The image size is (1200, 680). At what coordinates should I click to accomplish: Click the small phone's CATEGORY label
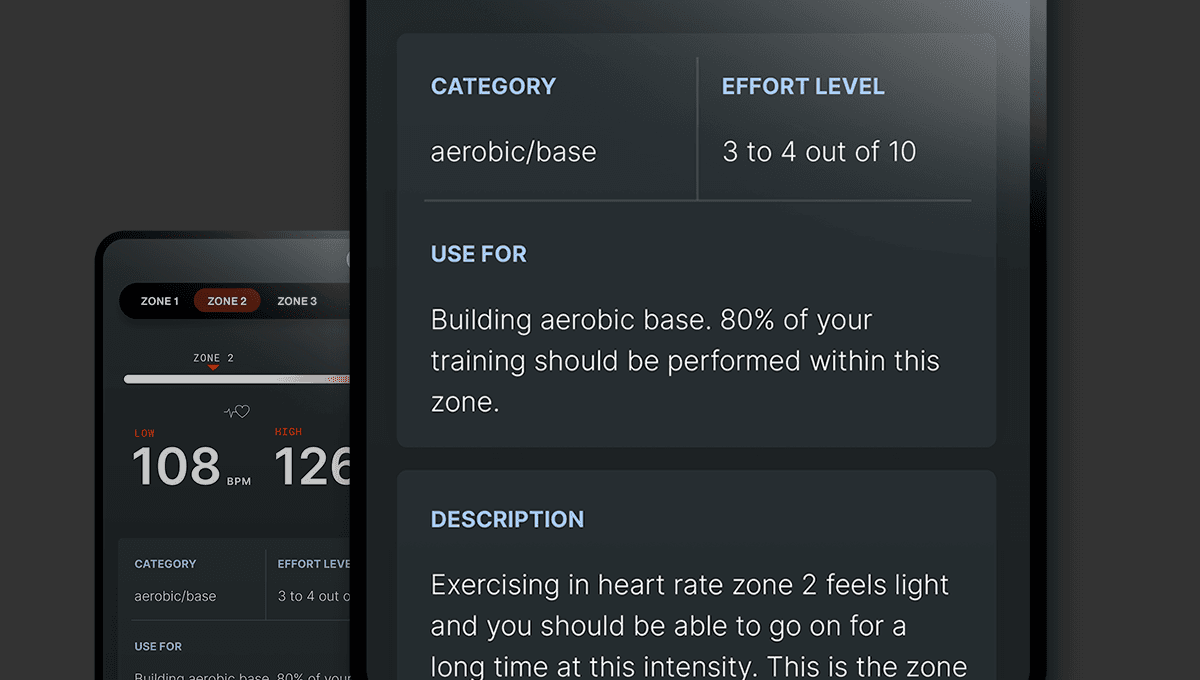click(165, 564)
